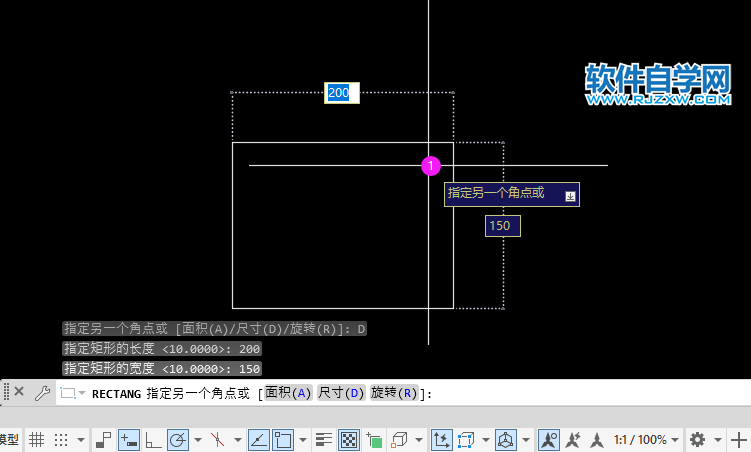Open gizmo type dropdown arrow
The height and width of the screenshot is (452, 751).
click(x=526, y=440)
